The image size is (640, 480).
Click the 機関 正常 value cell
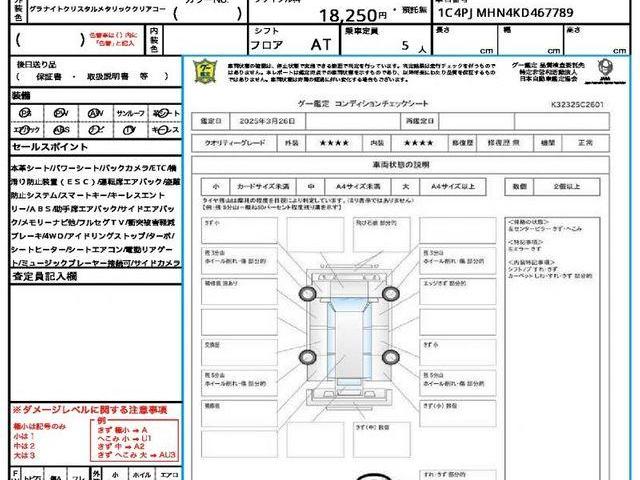585,143
